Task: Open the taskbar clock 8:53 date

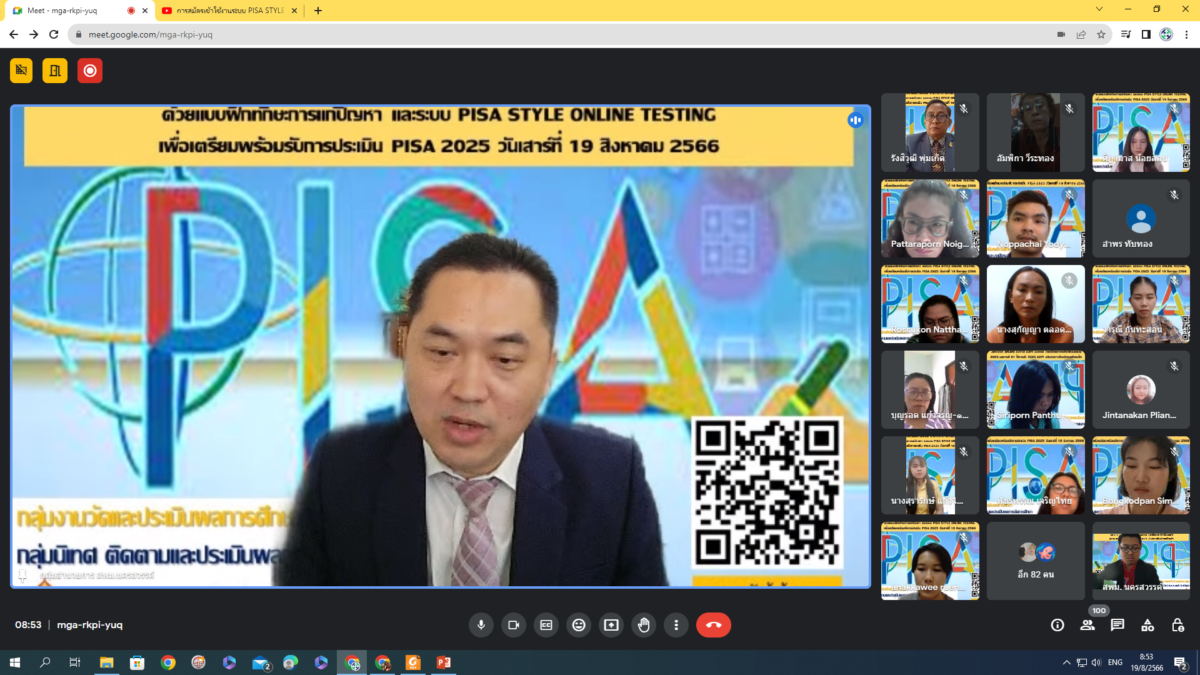Action: click(x=1146, y=662)
